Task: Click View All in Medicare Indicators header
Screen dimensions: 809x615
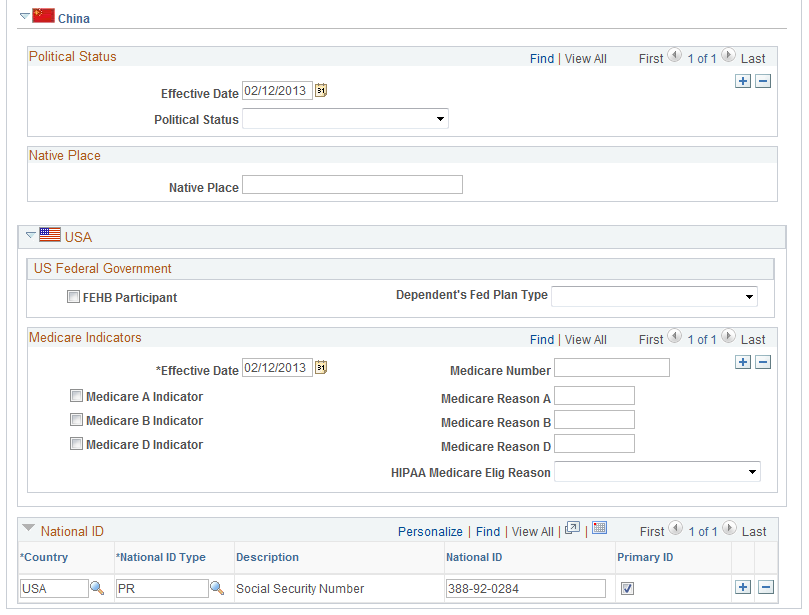Action: pyautogui.click(x=586, y=340)
